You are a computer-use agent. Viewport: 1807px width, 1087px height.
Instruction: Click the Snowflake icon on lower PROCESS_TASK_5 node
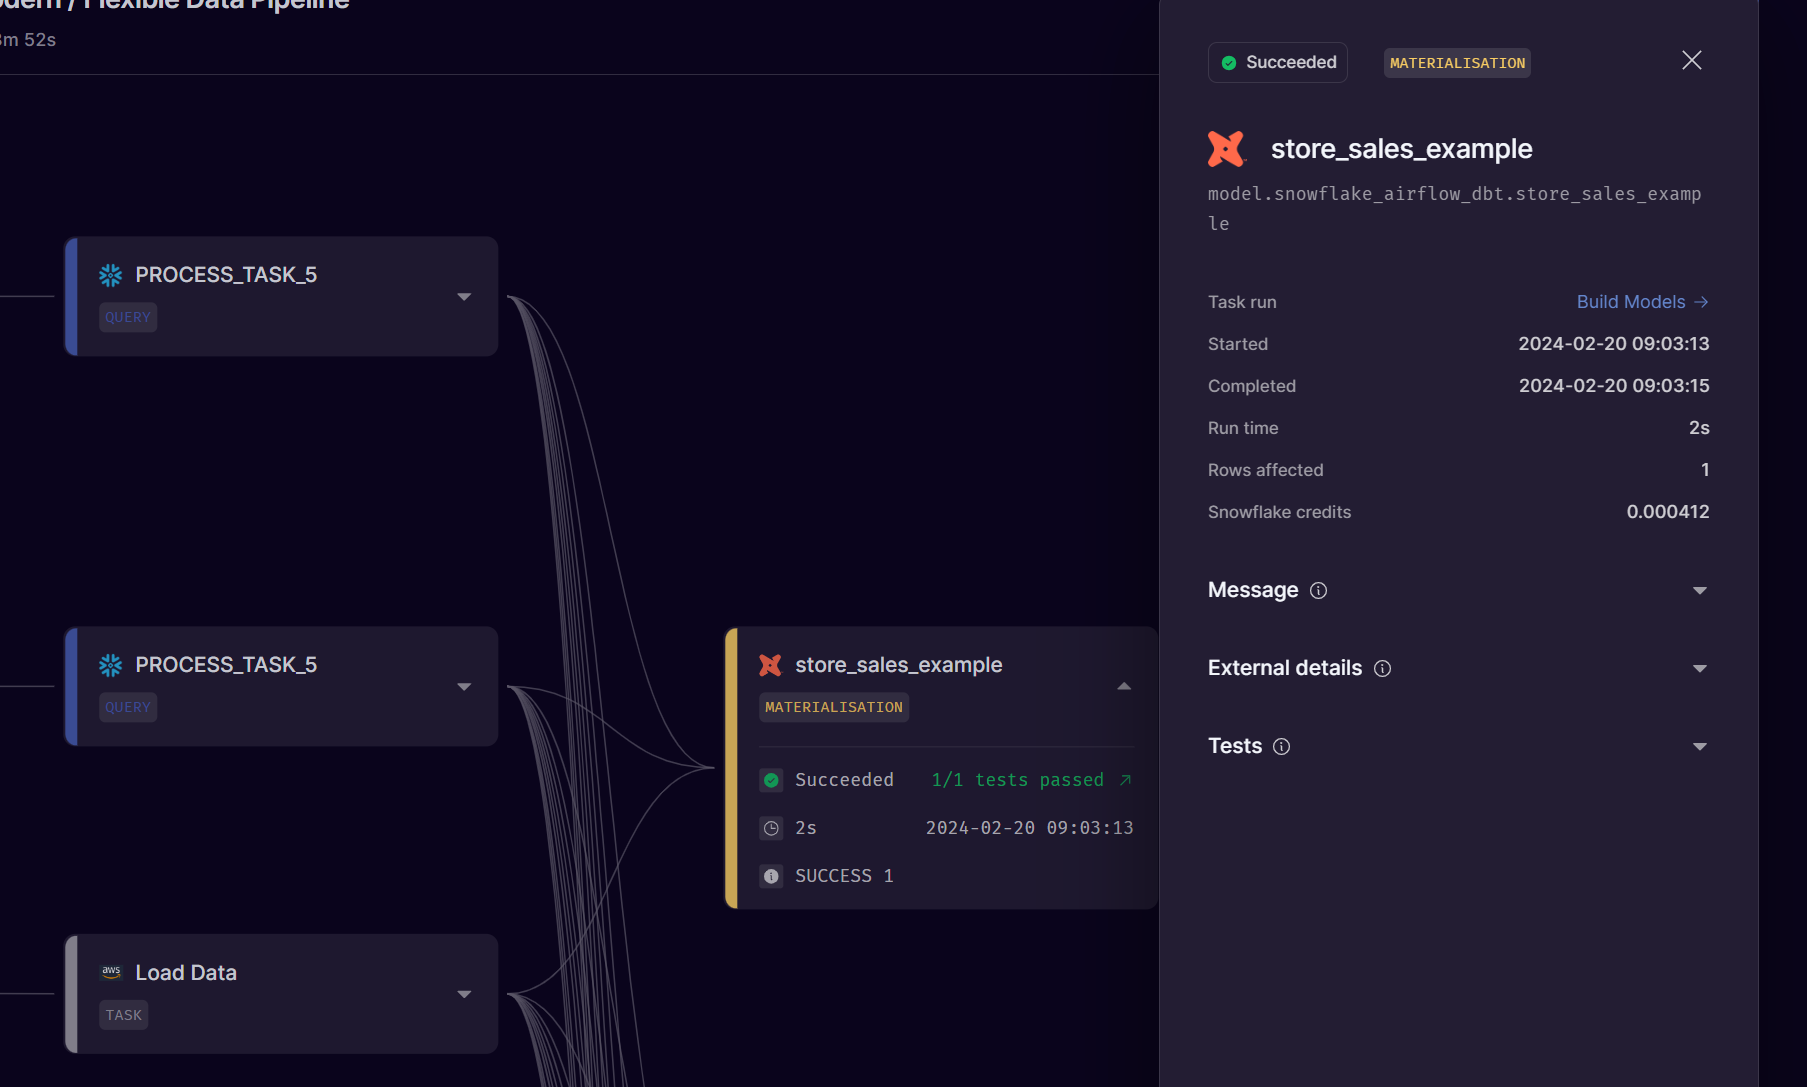[x=111, y=665]
